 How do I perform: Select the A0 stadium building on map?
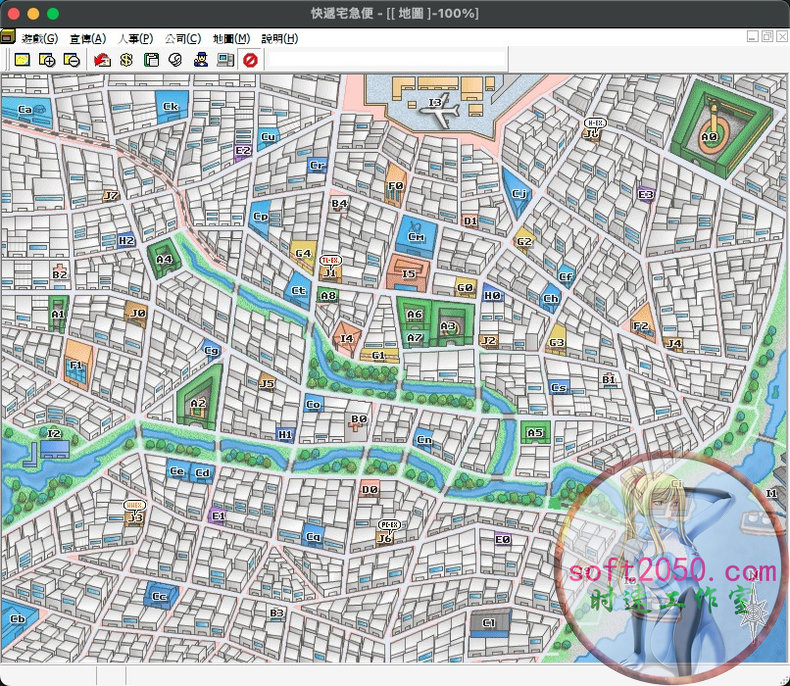pos(709,135)
